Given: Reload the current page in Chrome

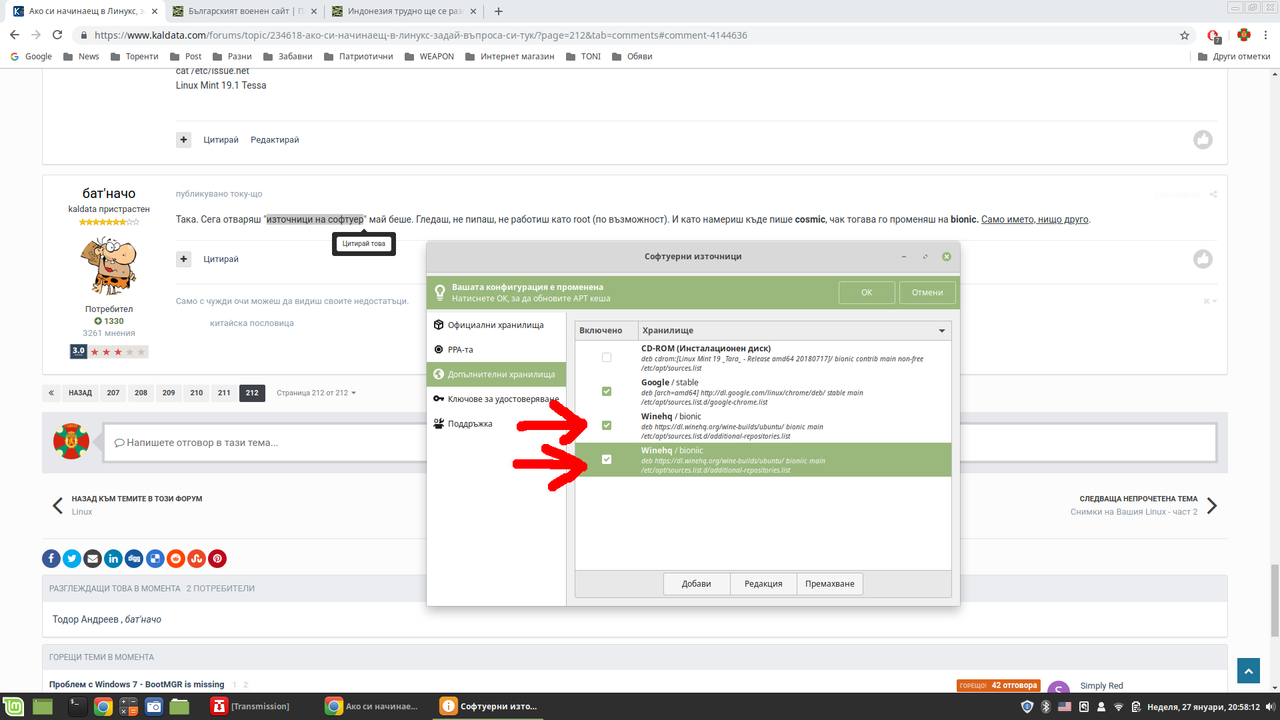Looking at the screenshot, I should (x=60, y=35).
